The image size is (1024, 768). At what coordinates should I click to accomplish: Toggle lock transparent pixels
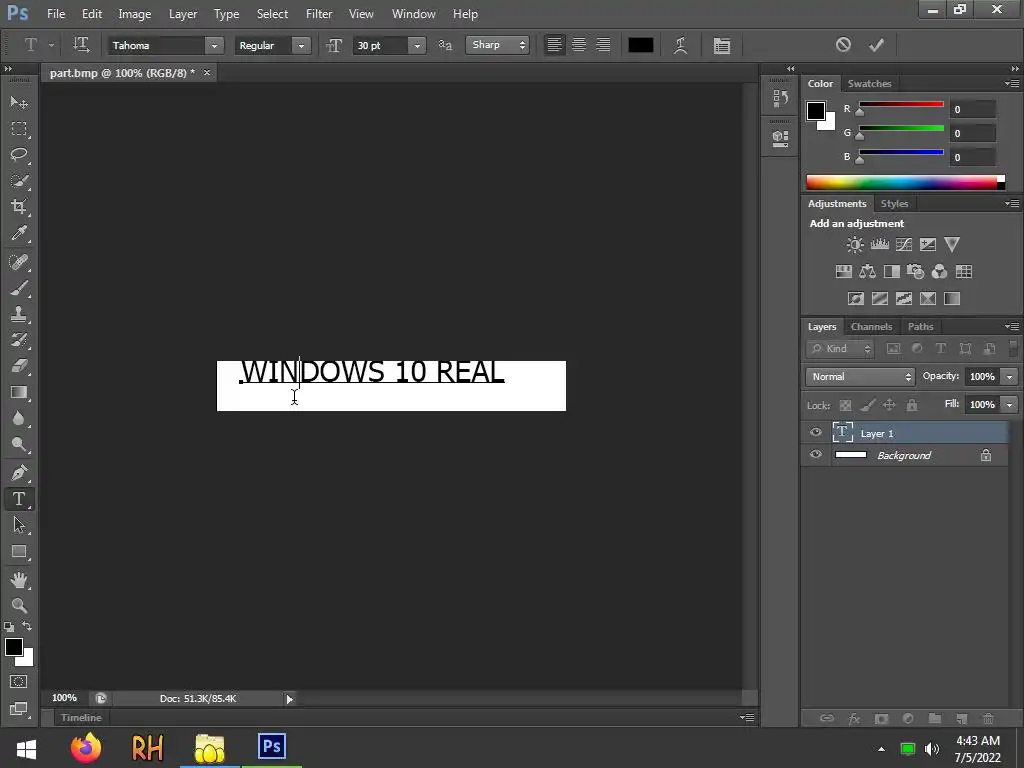point(845,406)
